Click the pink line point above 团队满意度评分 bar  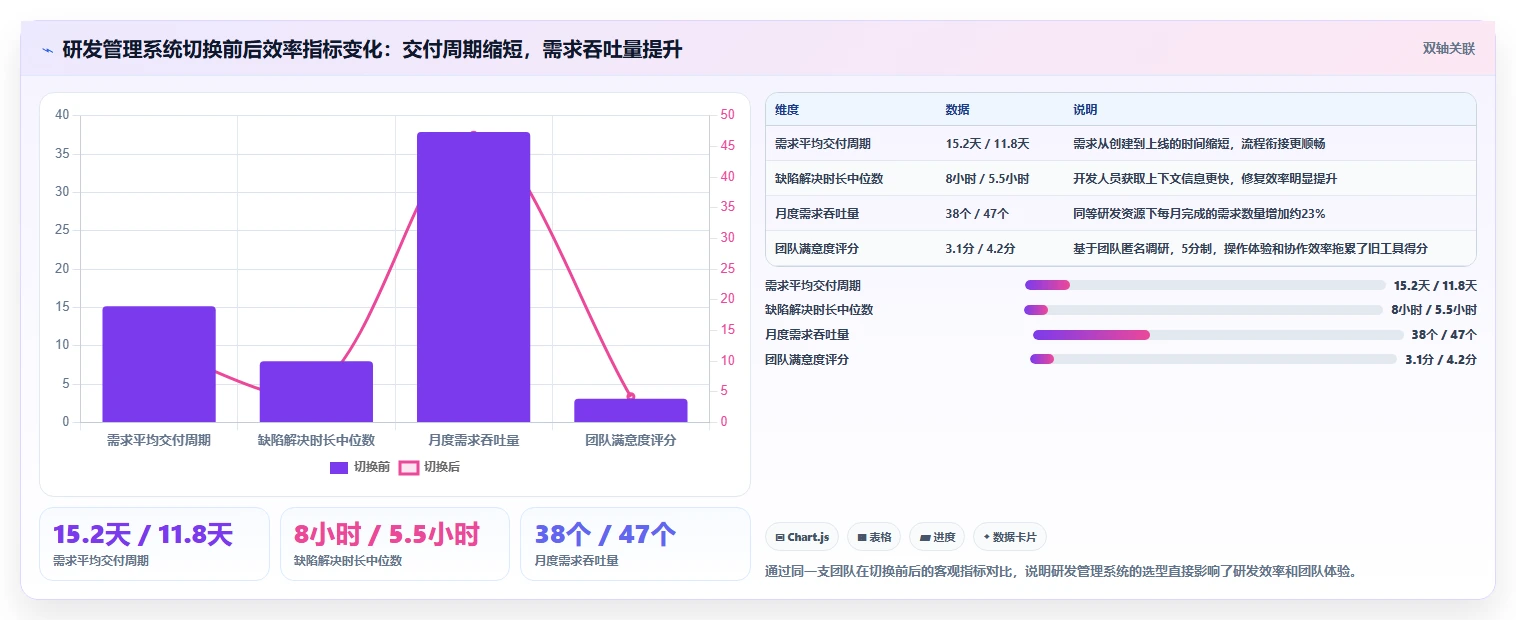point(630,397)
